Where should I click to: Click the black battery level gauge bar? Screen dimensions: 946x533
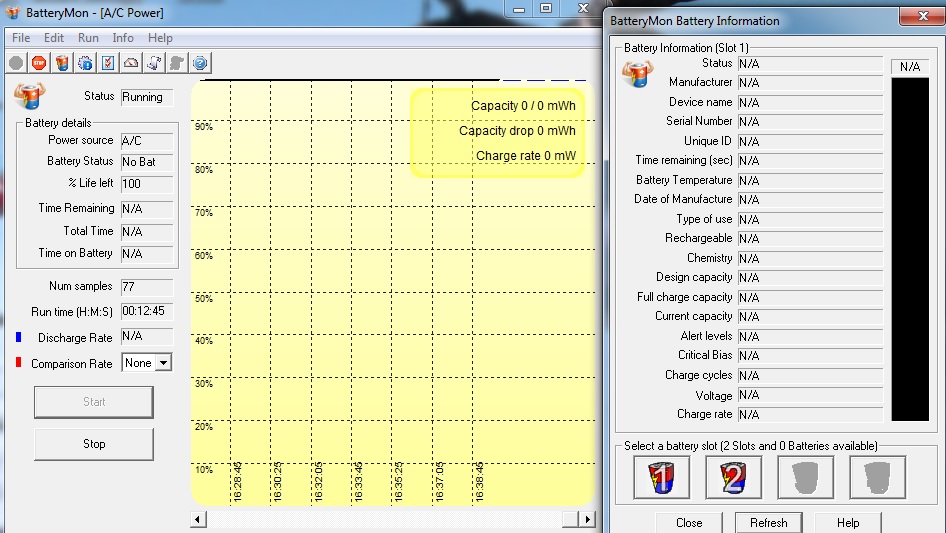click(x=910, y=249)
